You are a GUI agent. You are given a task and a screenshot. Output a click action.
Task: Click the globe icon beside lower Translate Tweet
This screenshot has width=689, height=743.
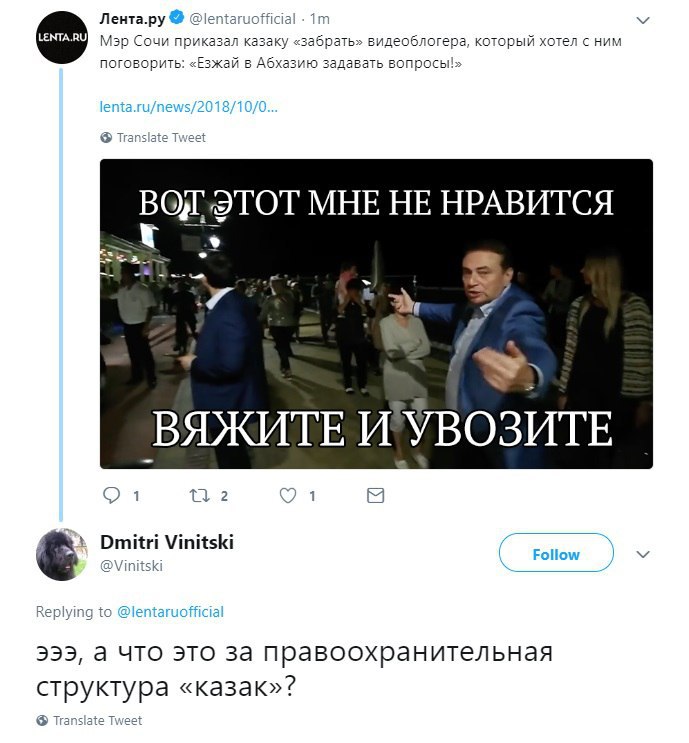point(42,721)
